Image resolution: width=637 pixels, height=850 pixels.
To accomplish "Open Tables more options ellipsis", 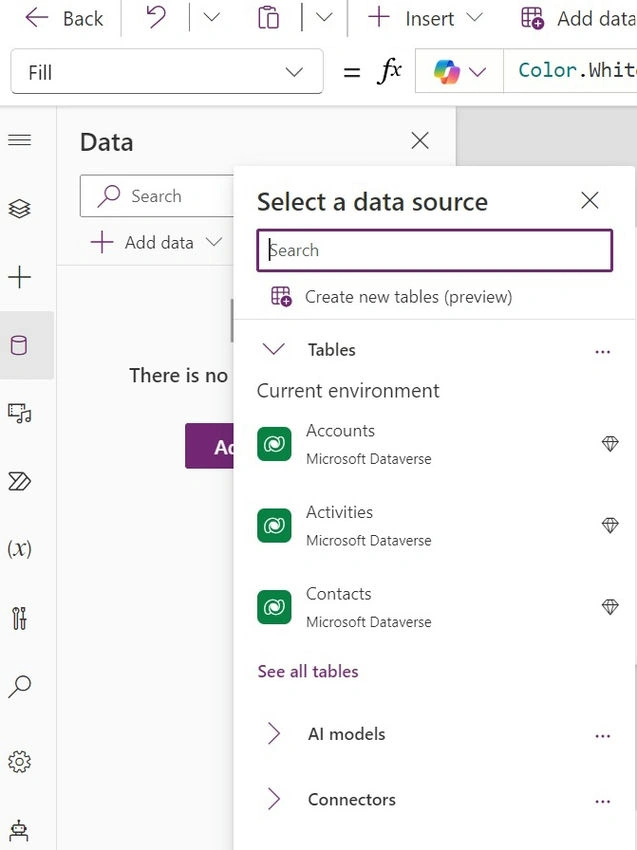I will [x=602, y=352].
